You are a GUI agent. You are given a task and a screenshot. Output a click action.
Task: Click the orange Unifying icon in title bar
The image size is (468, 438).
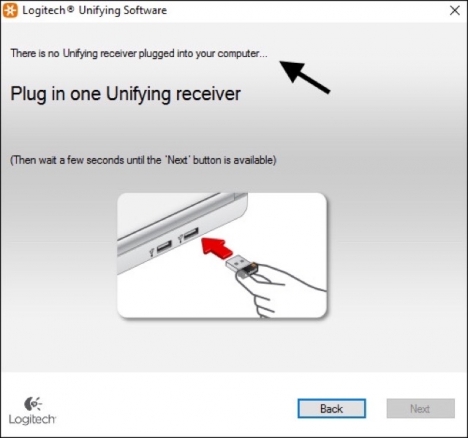(10, 11)
